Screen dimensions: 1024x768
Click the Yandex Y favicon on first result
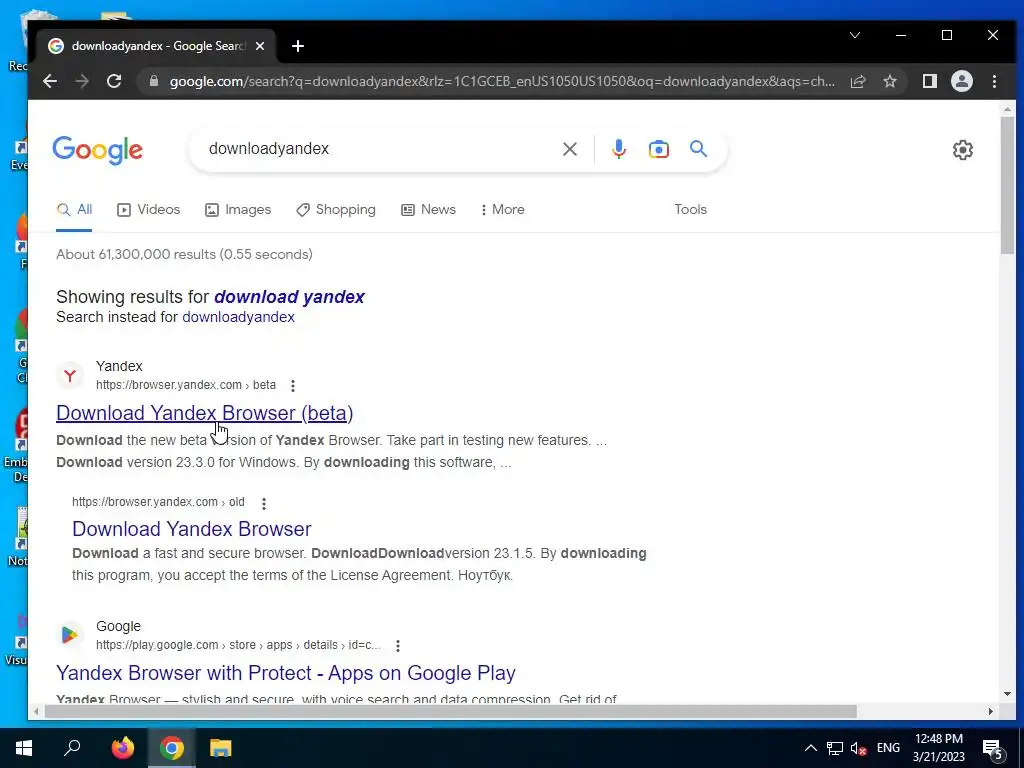69,376
